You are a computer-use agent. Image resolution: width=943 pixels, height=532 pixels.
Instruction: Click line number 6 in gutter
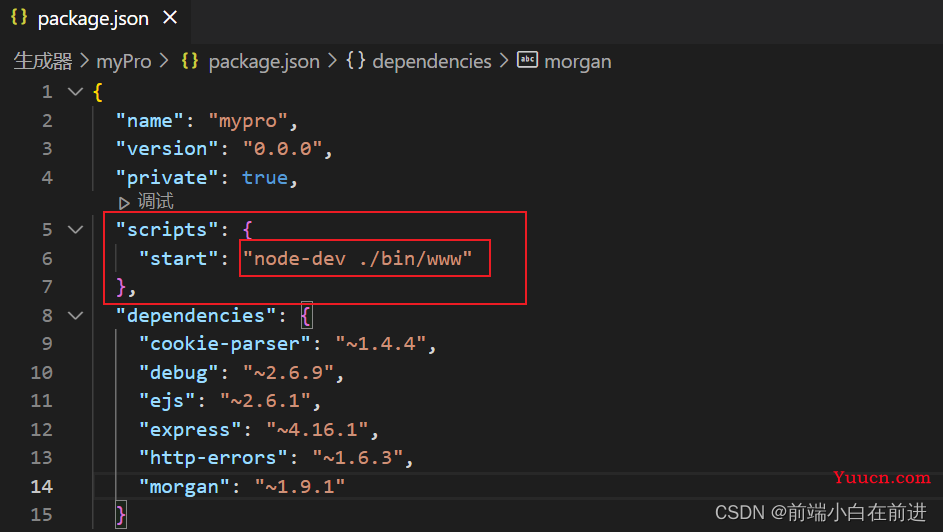47,258
